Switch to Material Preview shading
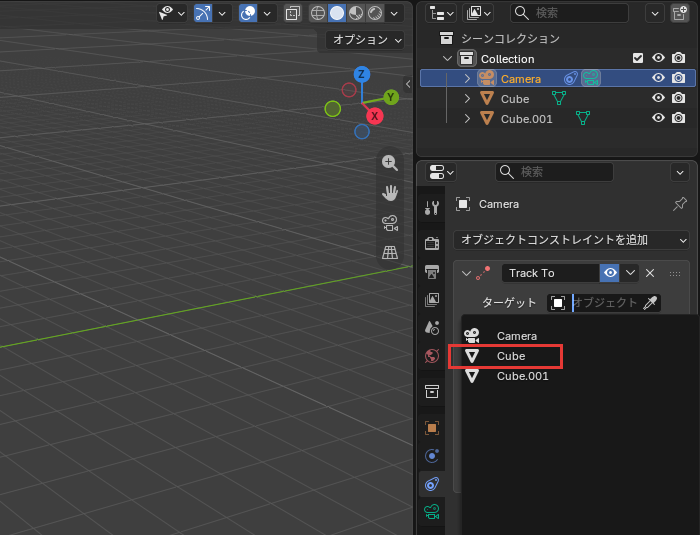Viewport: 700px width, 535px height. click(x=356, y=13)
